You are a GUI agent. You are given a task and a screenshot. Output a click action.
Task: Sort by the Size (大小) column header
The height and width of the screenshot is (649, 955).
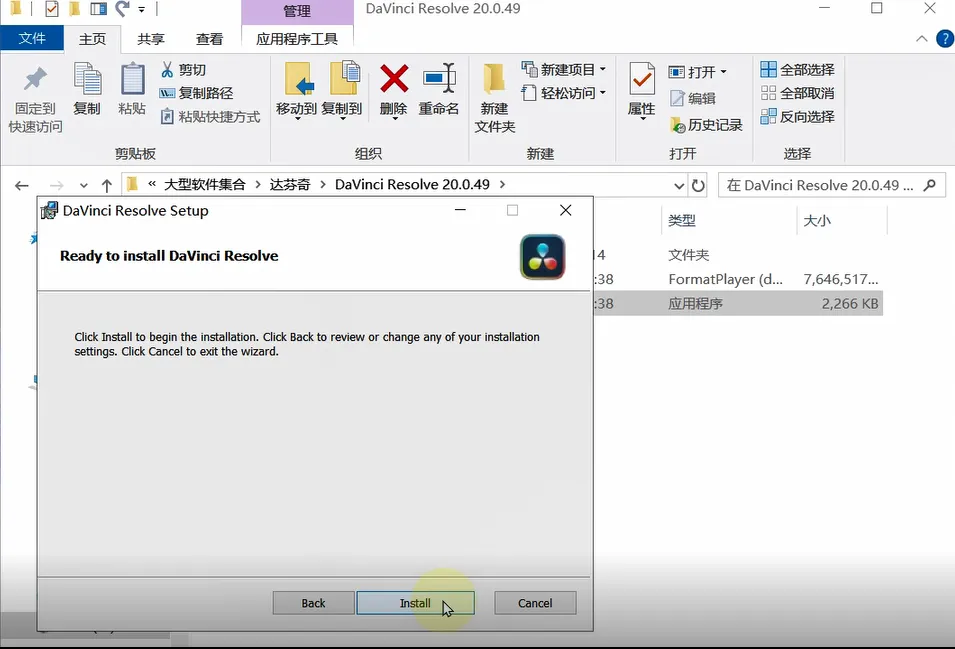pos(817,220)
